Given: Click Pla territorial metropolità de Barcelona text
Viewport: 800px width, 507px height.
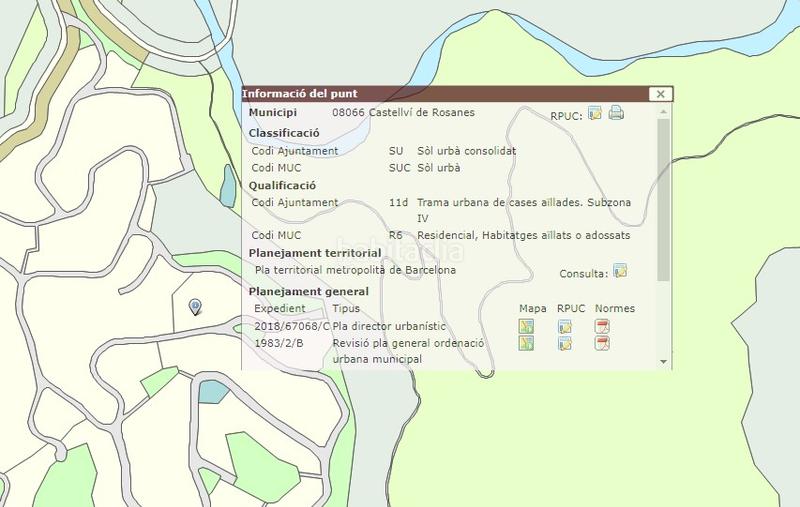Looking at the screenshot, I should (355, 270).
